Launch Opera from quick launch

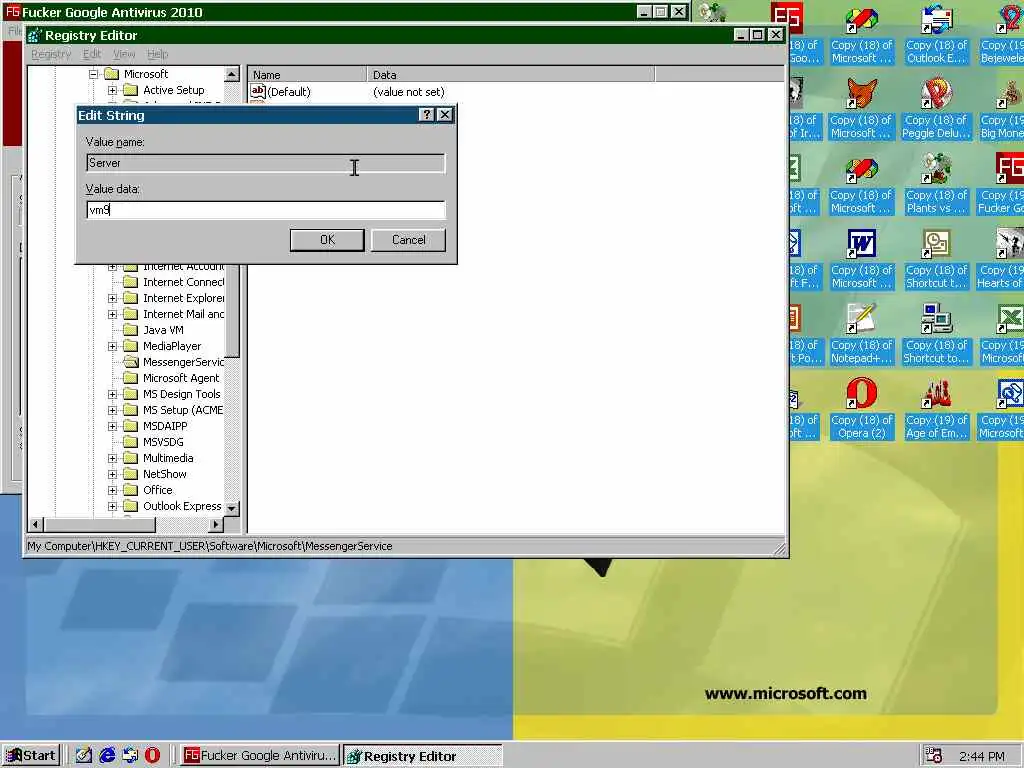[x=152, y=756]
